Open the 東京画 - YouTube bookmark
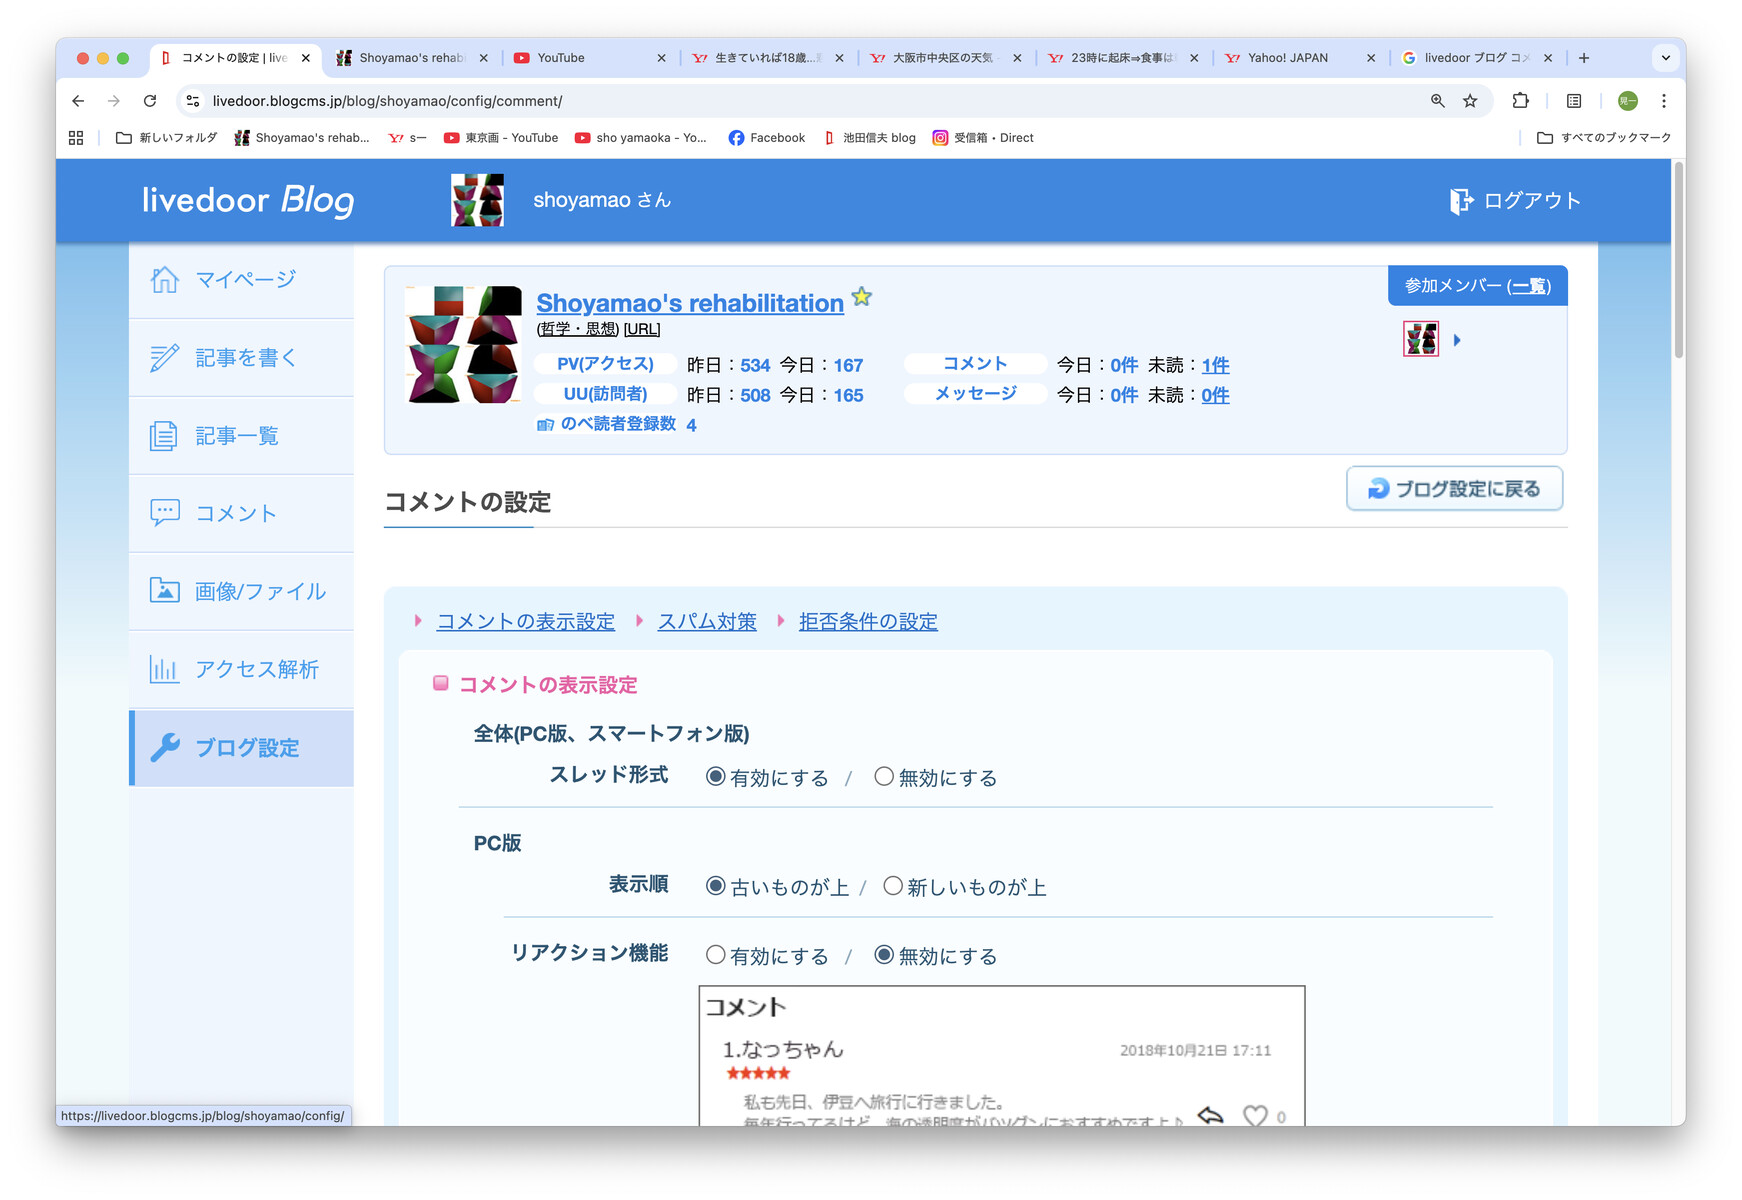1742x1200 pixels. click(501, 138)
